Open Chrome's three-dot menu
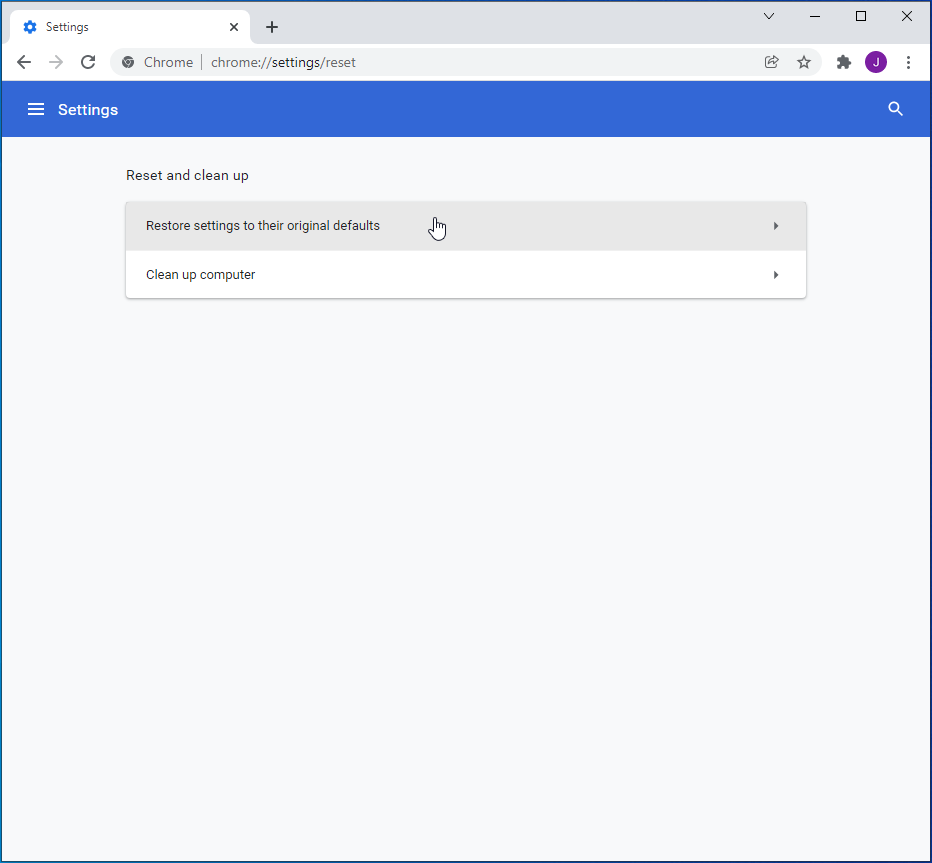This screenshot has width=932, height=863. click(909, 62)
